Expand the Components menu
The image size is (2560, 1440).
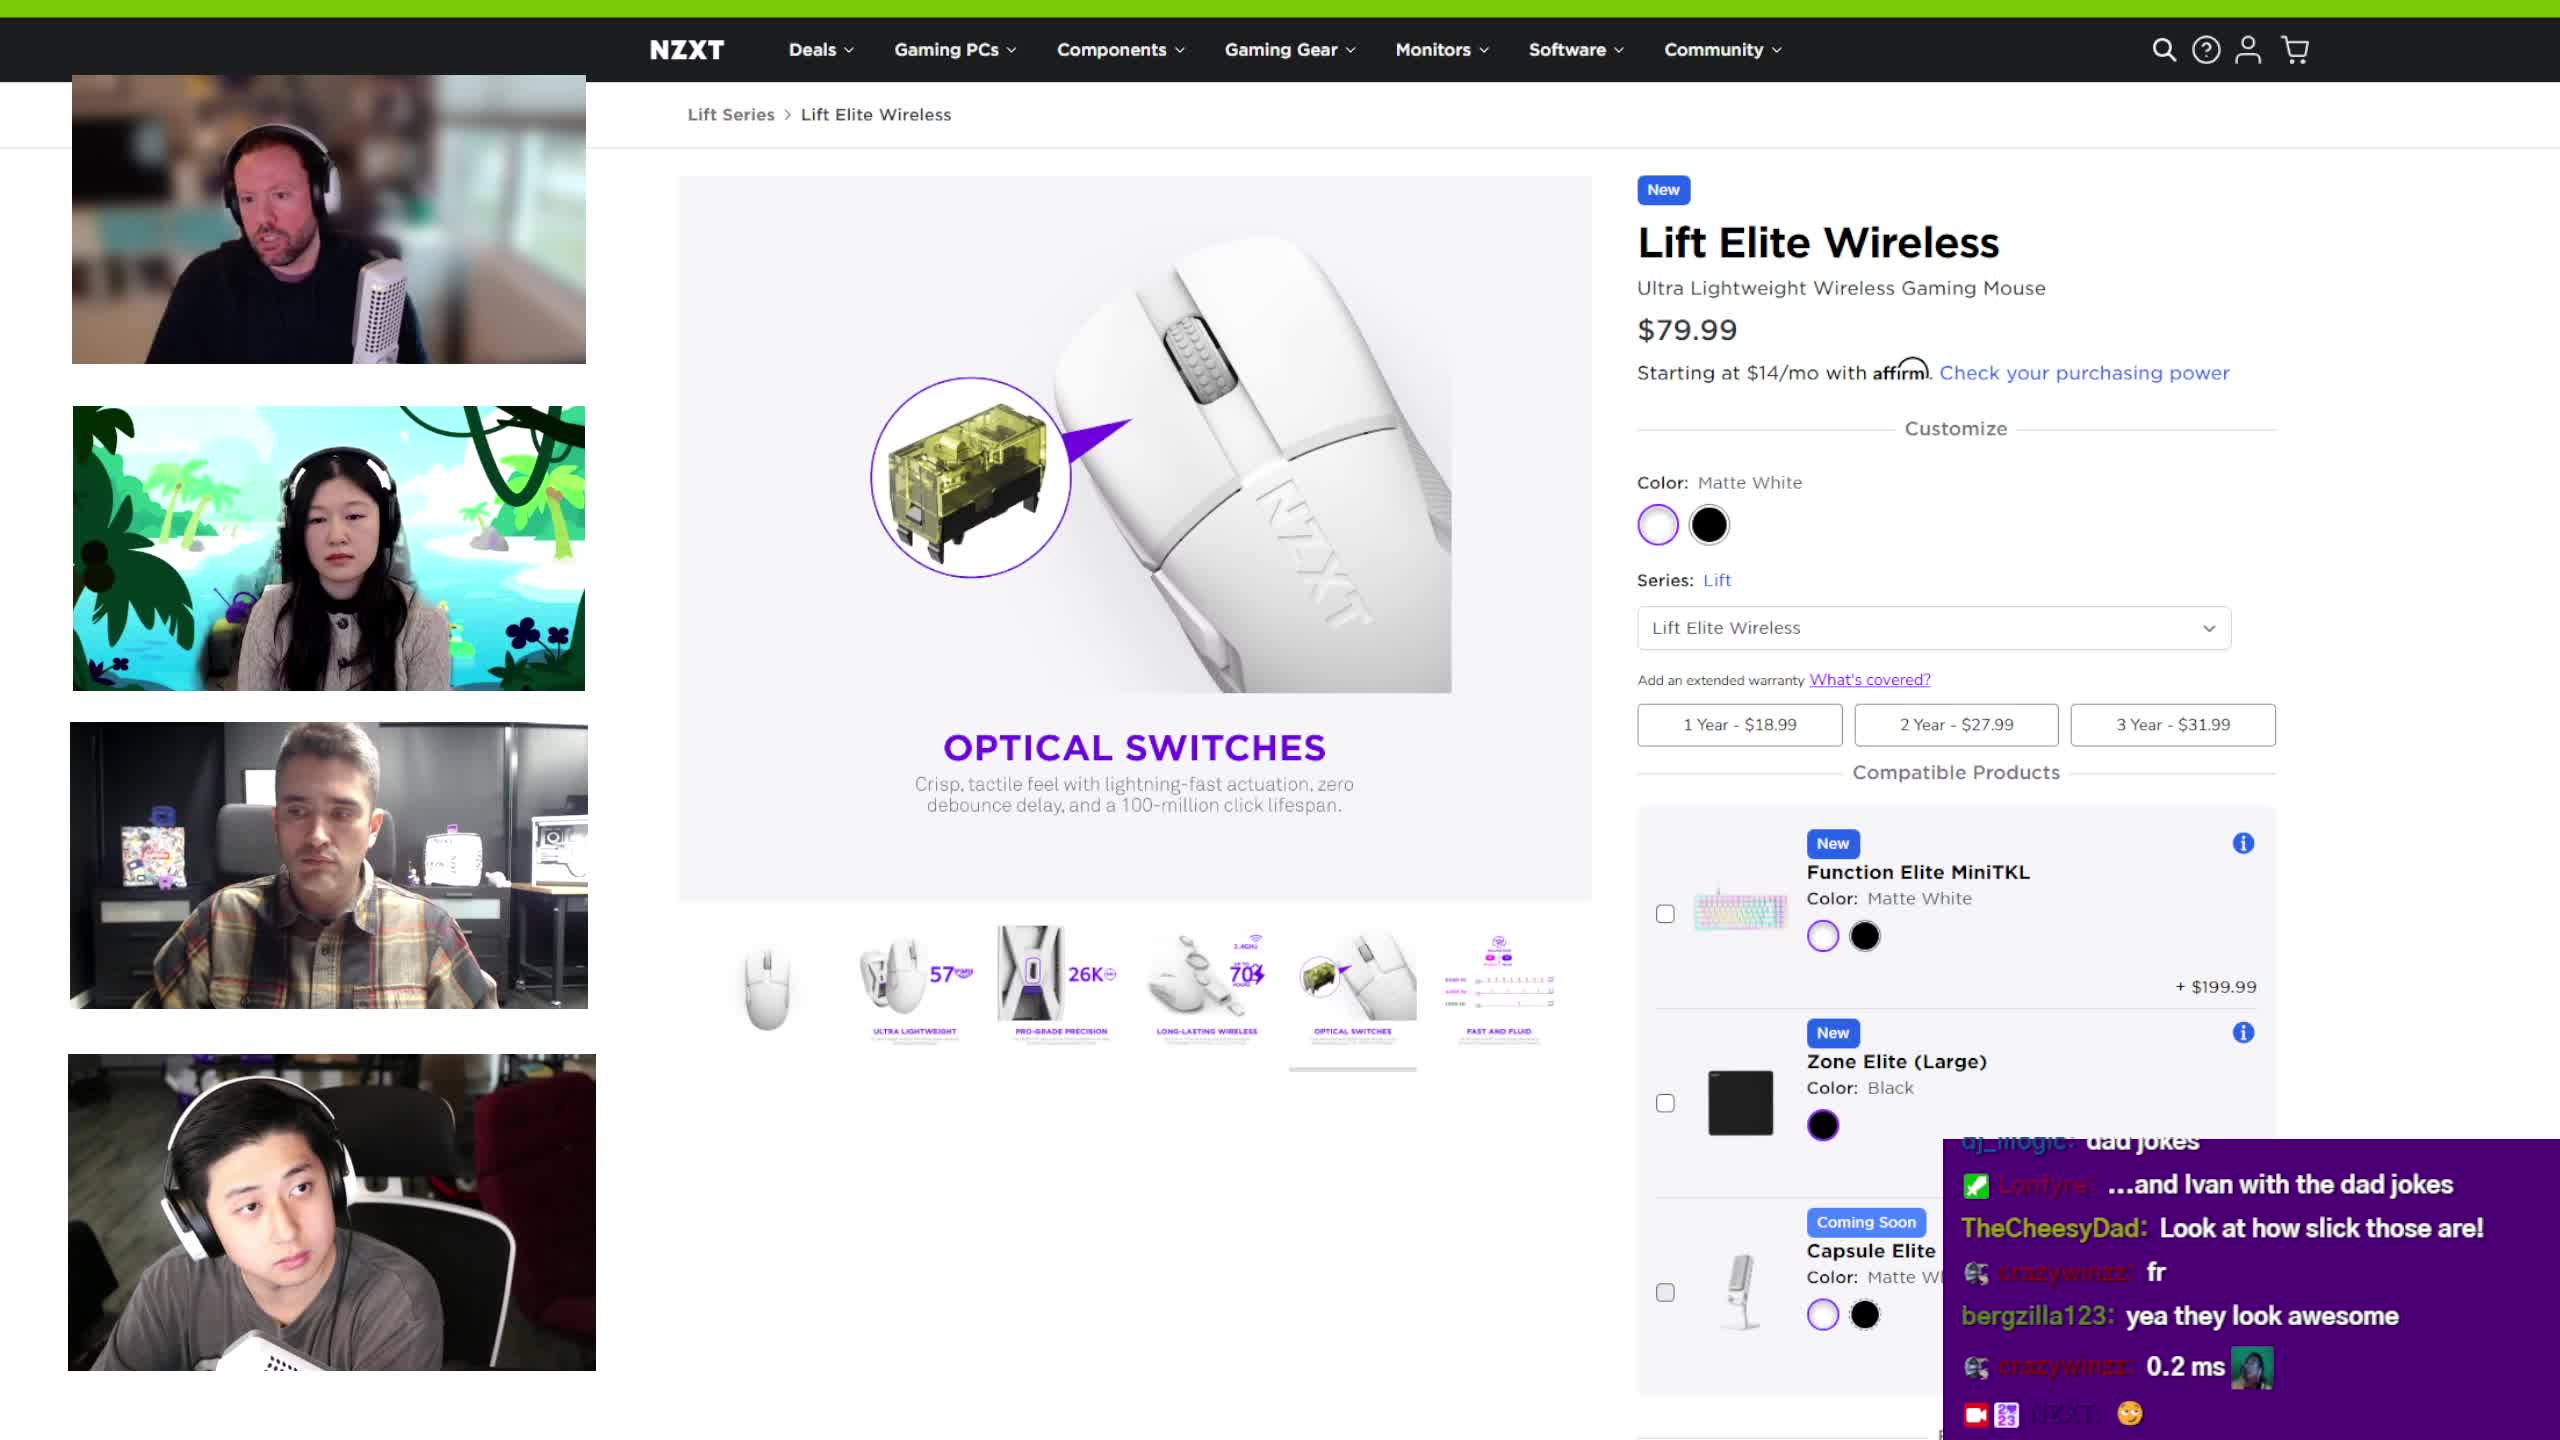coord(1121,50)
